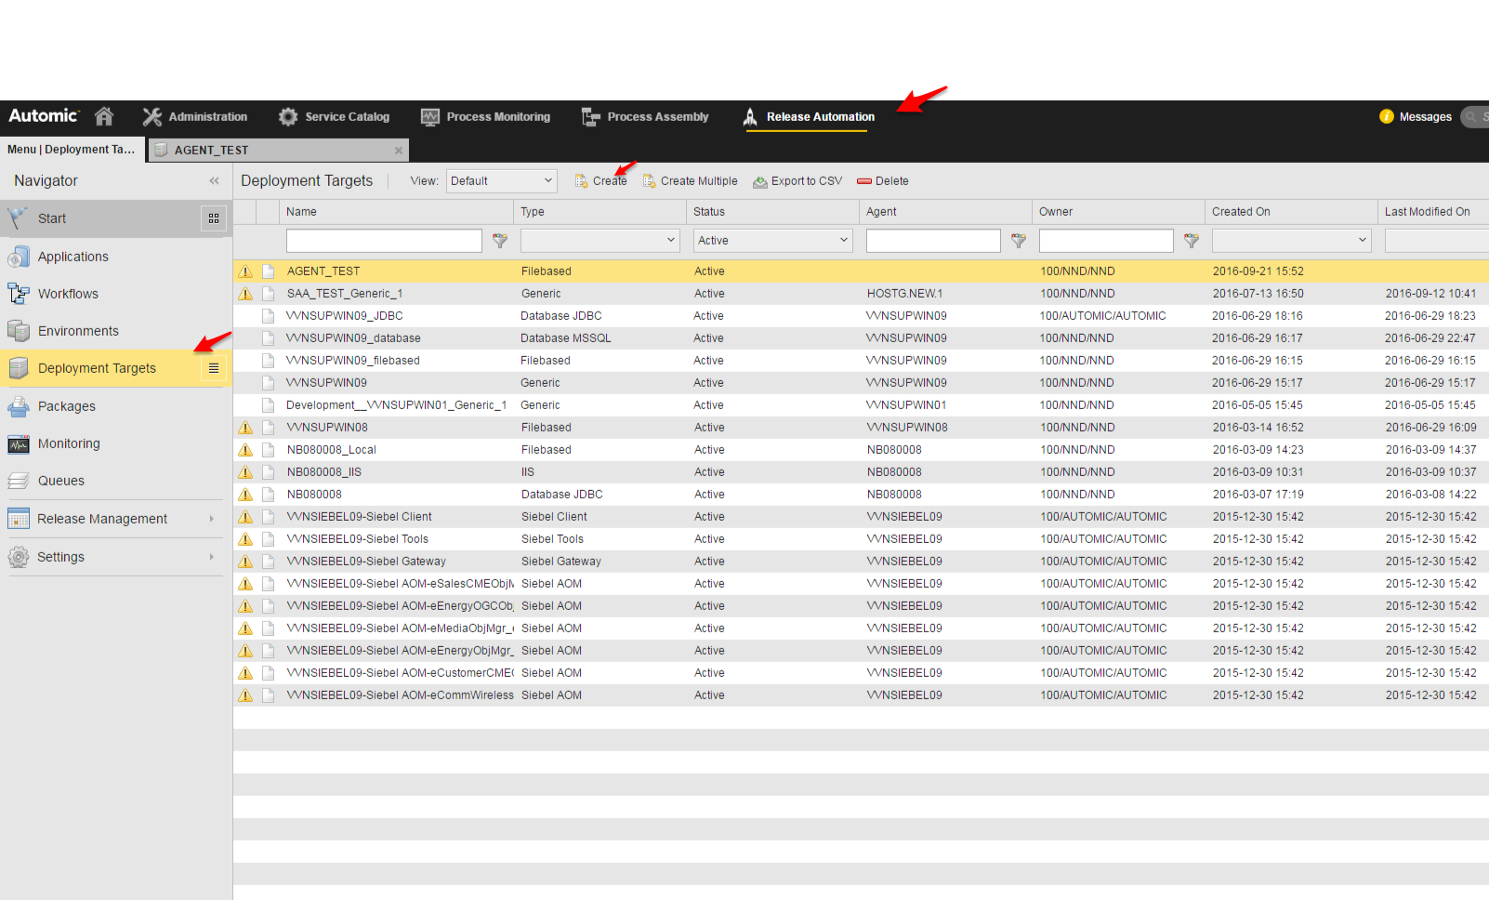Open the View dropdown showing Default
1489x900 pixels.
click(501, 180)
